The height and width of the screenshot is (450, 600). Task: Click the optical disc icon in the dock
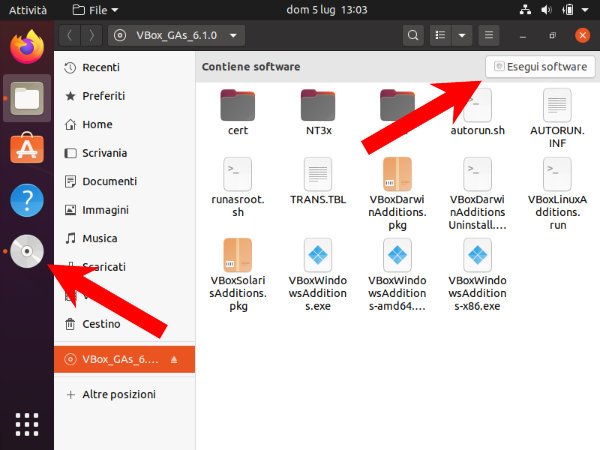(x=27, y=251)
